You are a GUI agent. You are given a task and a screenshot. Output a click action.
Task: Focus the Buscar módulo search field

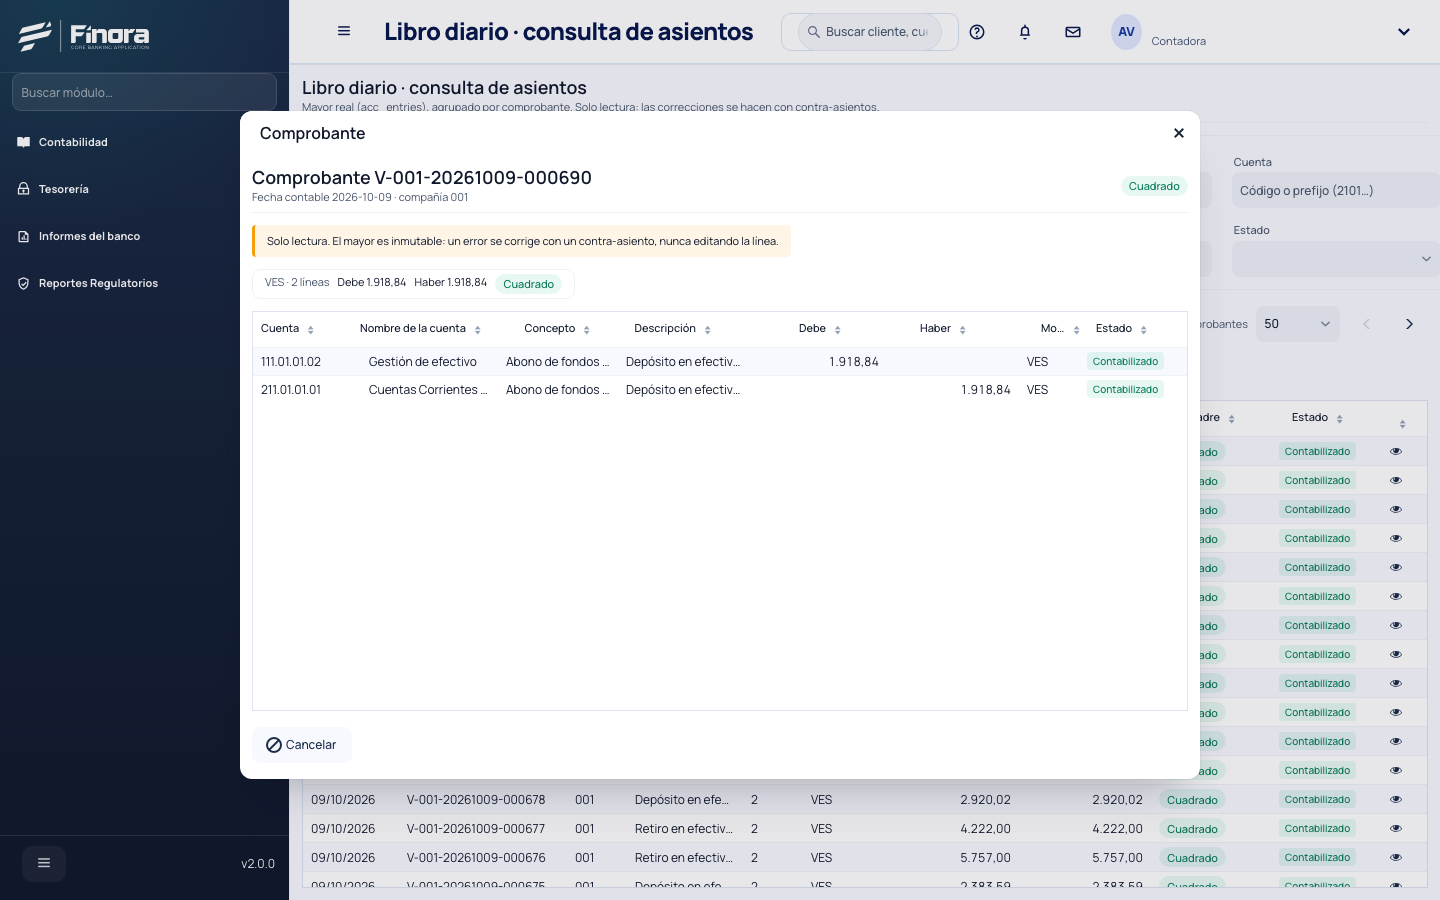(144, 92)
